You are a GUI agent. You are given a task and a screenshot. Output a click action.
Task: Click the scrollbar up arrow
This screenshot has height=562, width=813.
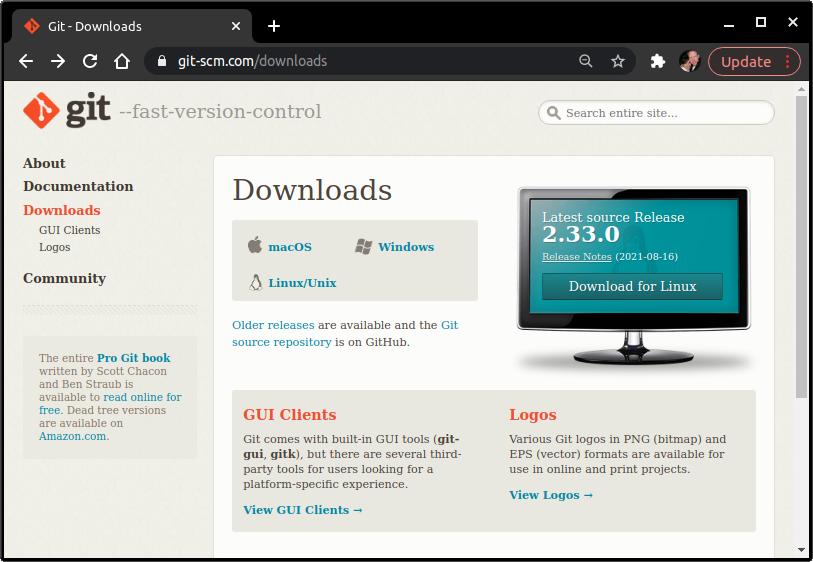pyautogui.click(x=802, y=89)
